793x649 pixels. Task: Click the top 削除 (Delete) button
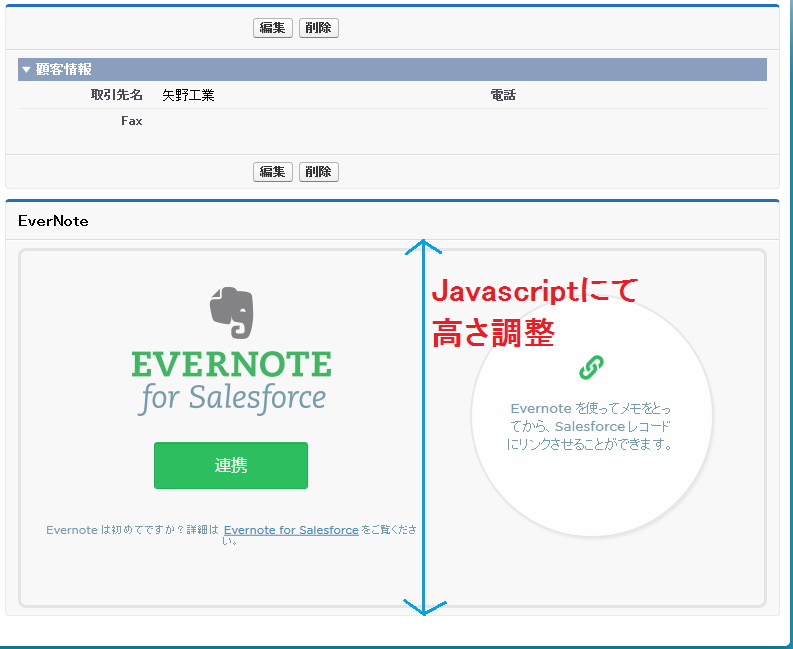[x=319, y=28]
